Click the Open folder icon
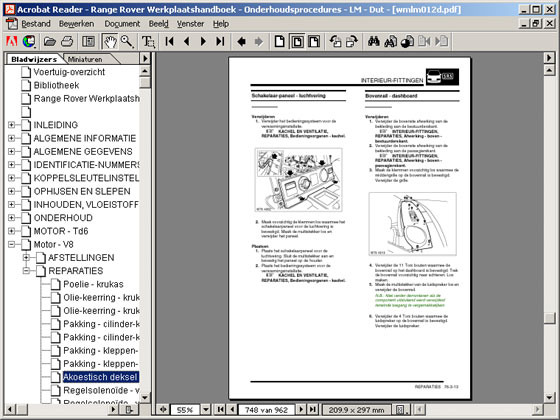This screenshot has width=560, height=420. click(50, 41)
